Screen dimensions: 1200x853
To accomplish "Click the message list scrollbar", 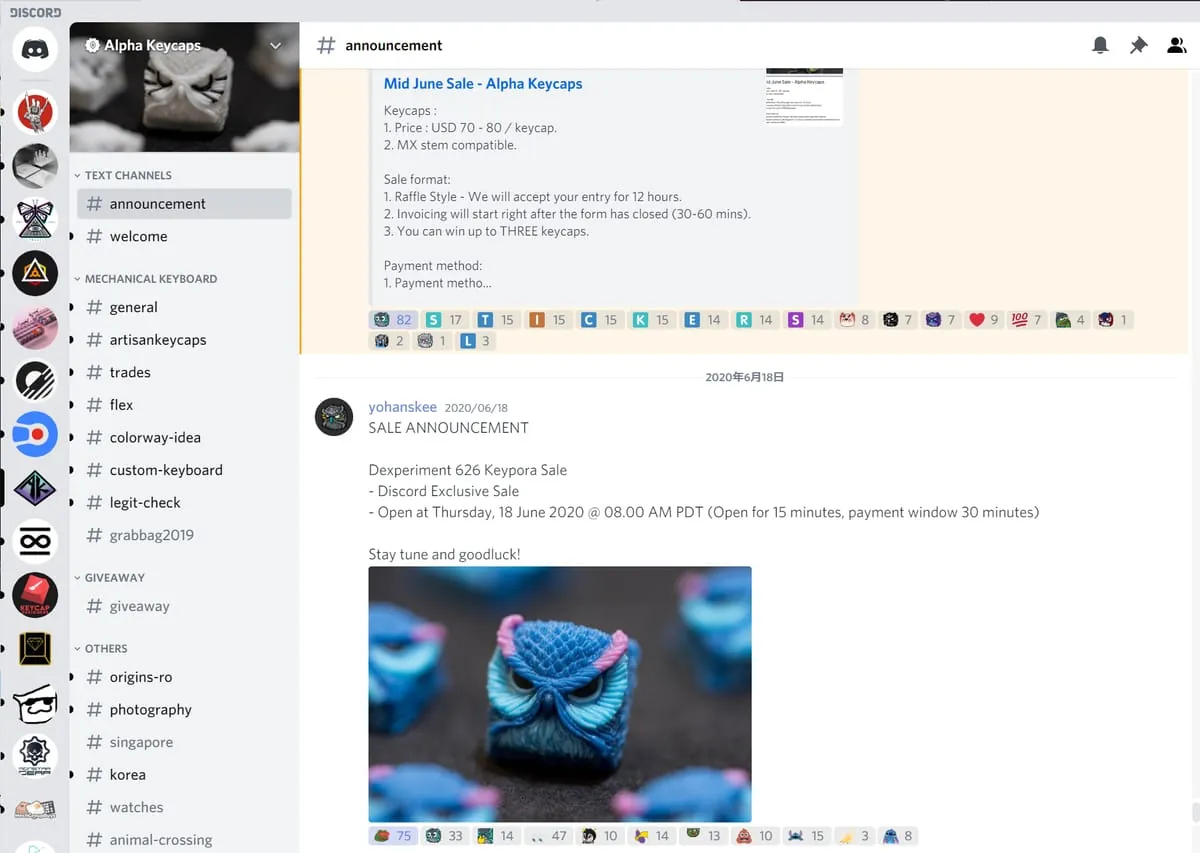I will tap(1194, 812).
